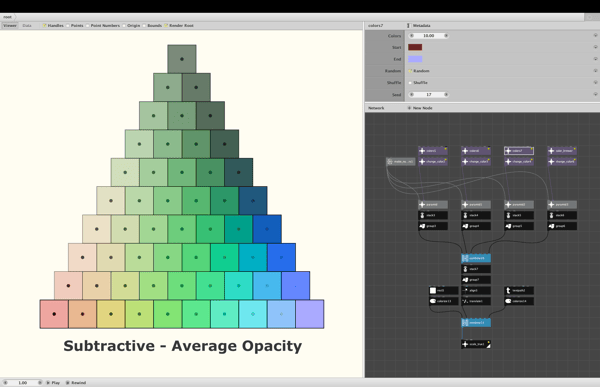Click the New Node plus icon

click(409, 108)
